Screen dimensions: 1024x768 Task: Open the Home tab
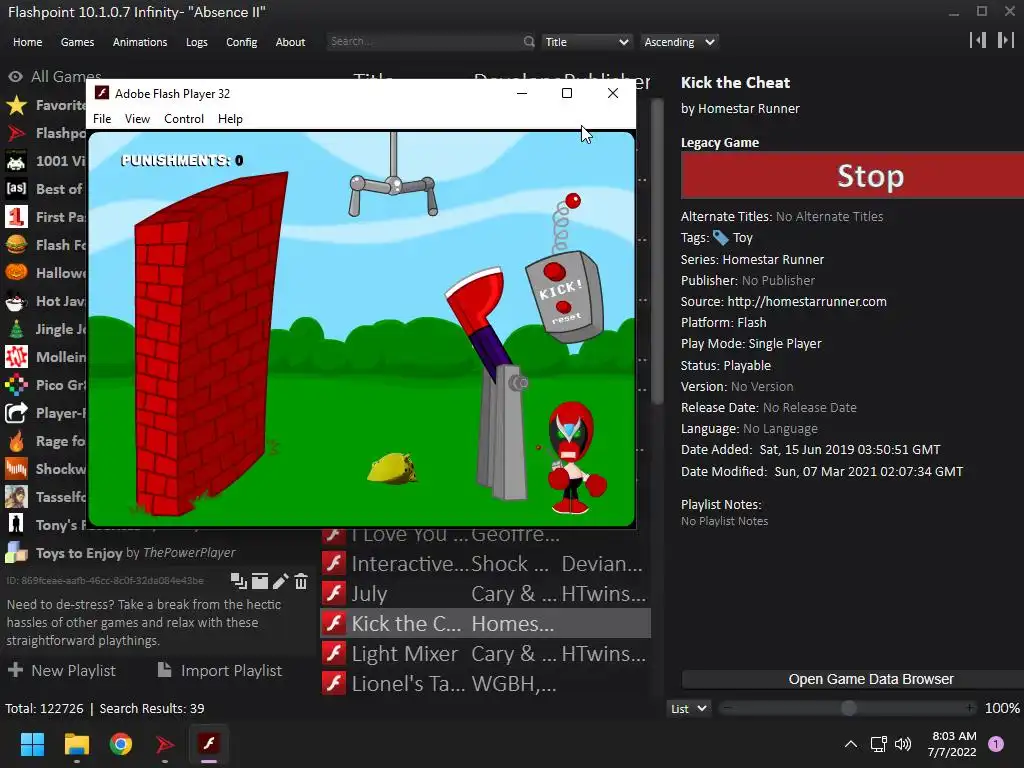[x=27, y=42]
